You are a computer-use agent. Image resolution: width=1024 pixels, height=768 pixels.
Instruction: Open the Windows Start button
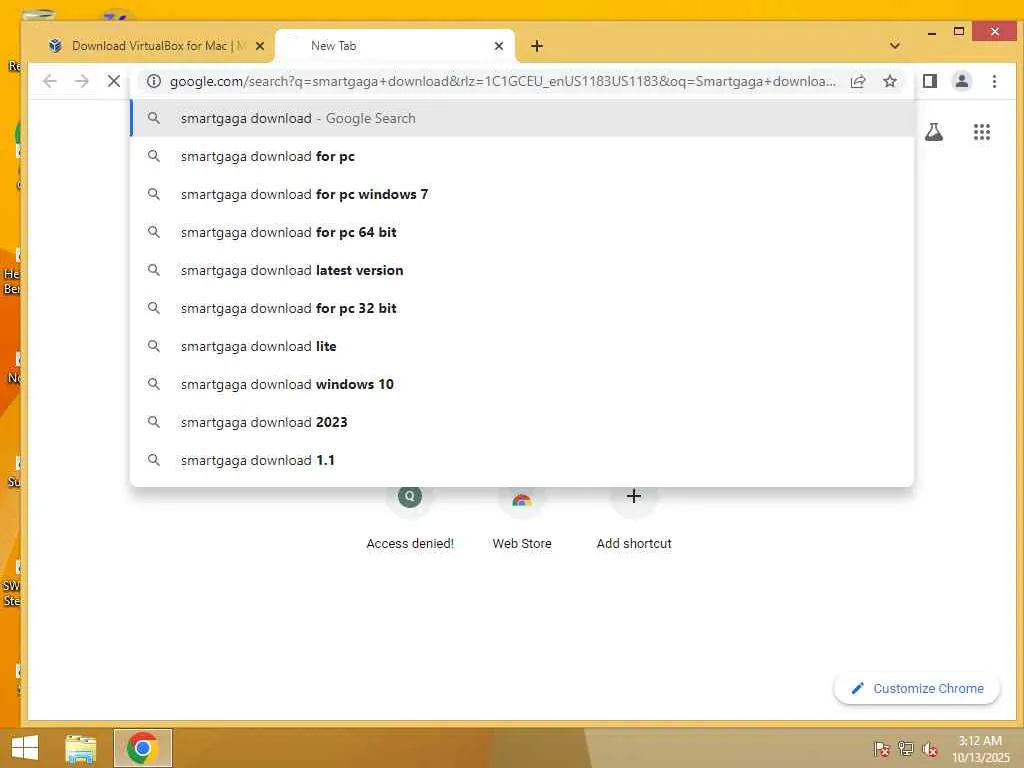pyautogui.click(x=25, y=748)
